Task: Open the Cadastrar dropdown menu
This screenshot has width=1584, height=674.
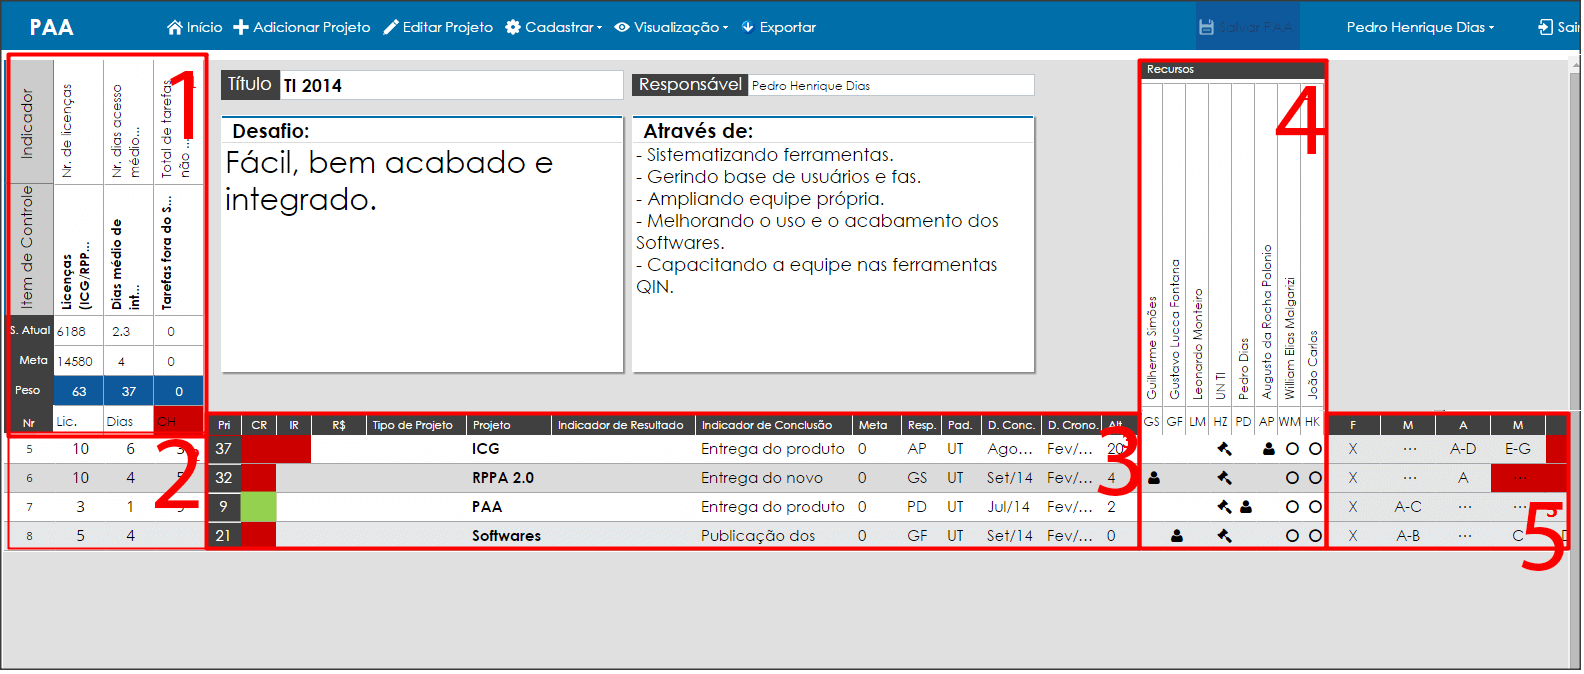Action: click(x=554, y=27)
